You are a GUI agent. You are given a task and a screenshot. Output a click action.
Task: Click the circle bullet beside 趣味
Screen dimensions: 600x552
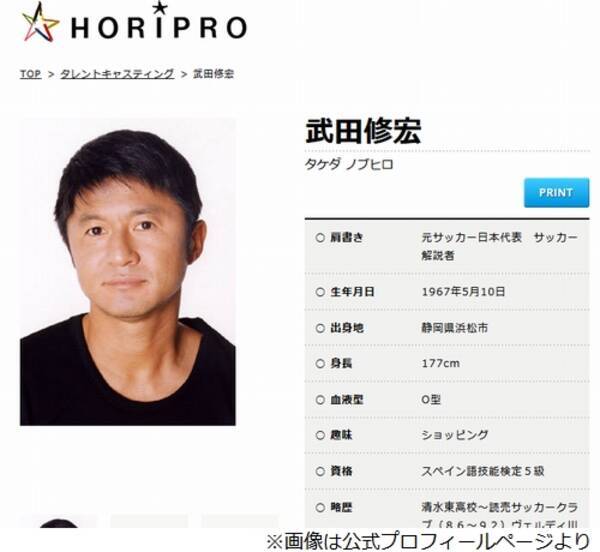320,435
